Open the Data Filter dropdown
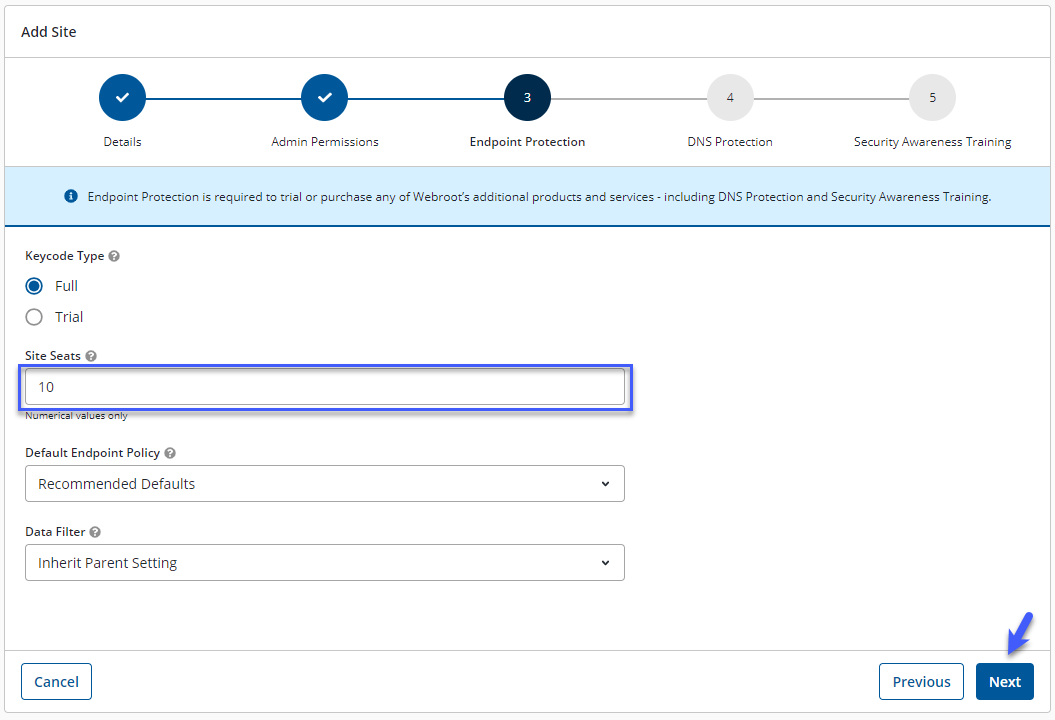This screenshot has height=720, width=1055. 324,563
